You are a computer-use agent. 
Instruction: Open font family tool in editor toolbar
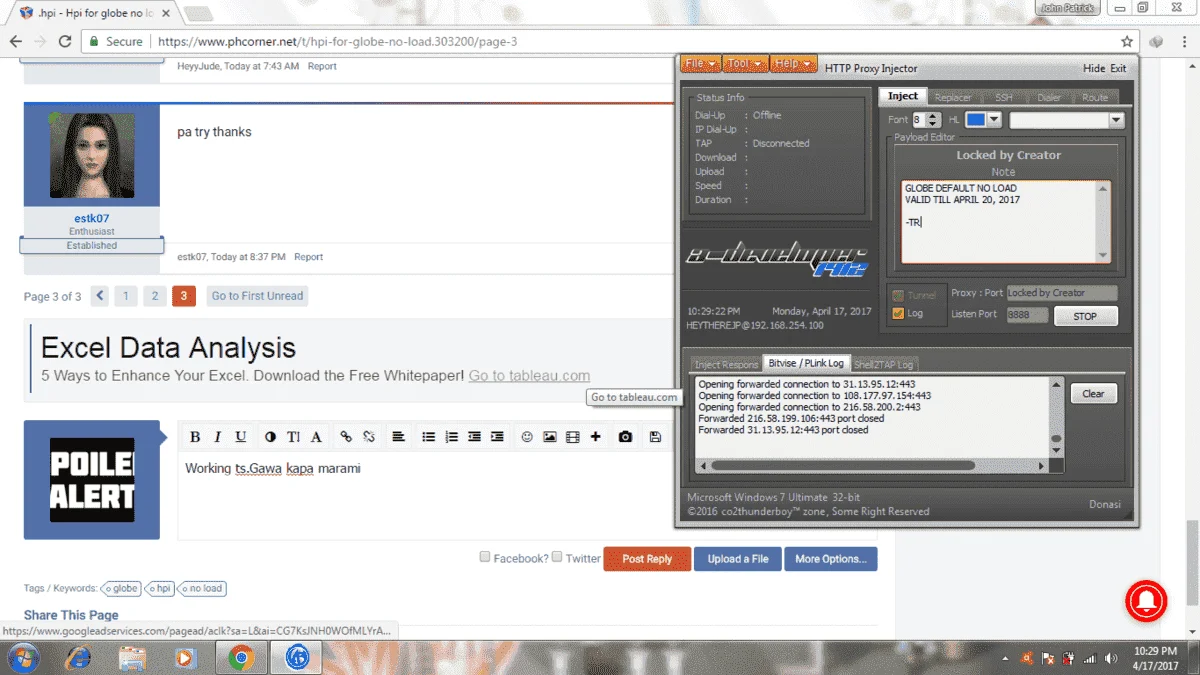[316, 437]
